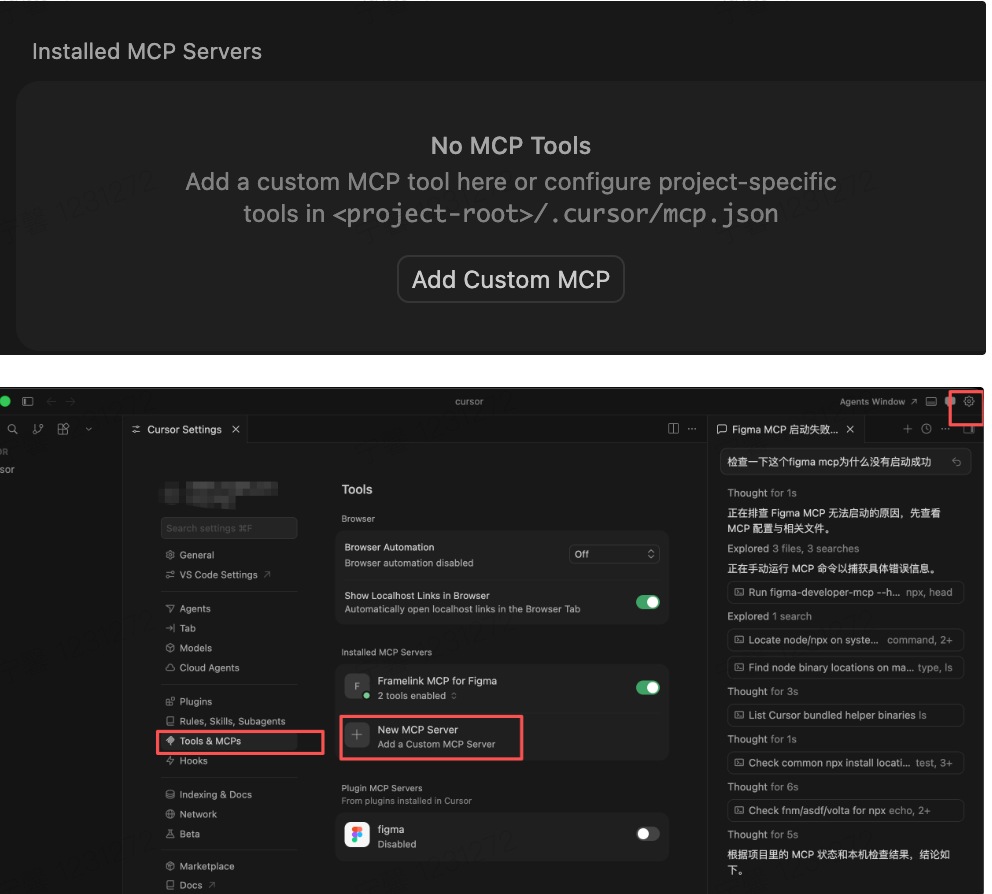Open the Run figma-developer-mcp command block
Screen dimensions: 992x894
pyautogui.click(x=845, y=592)
